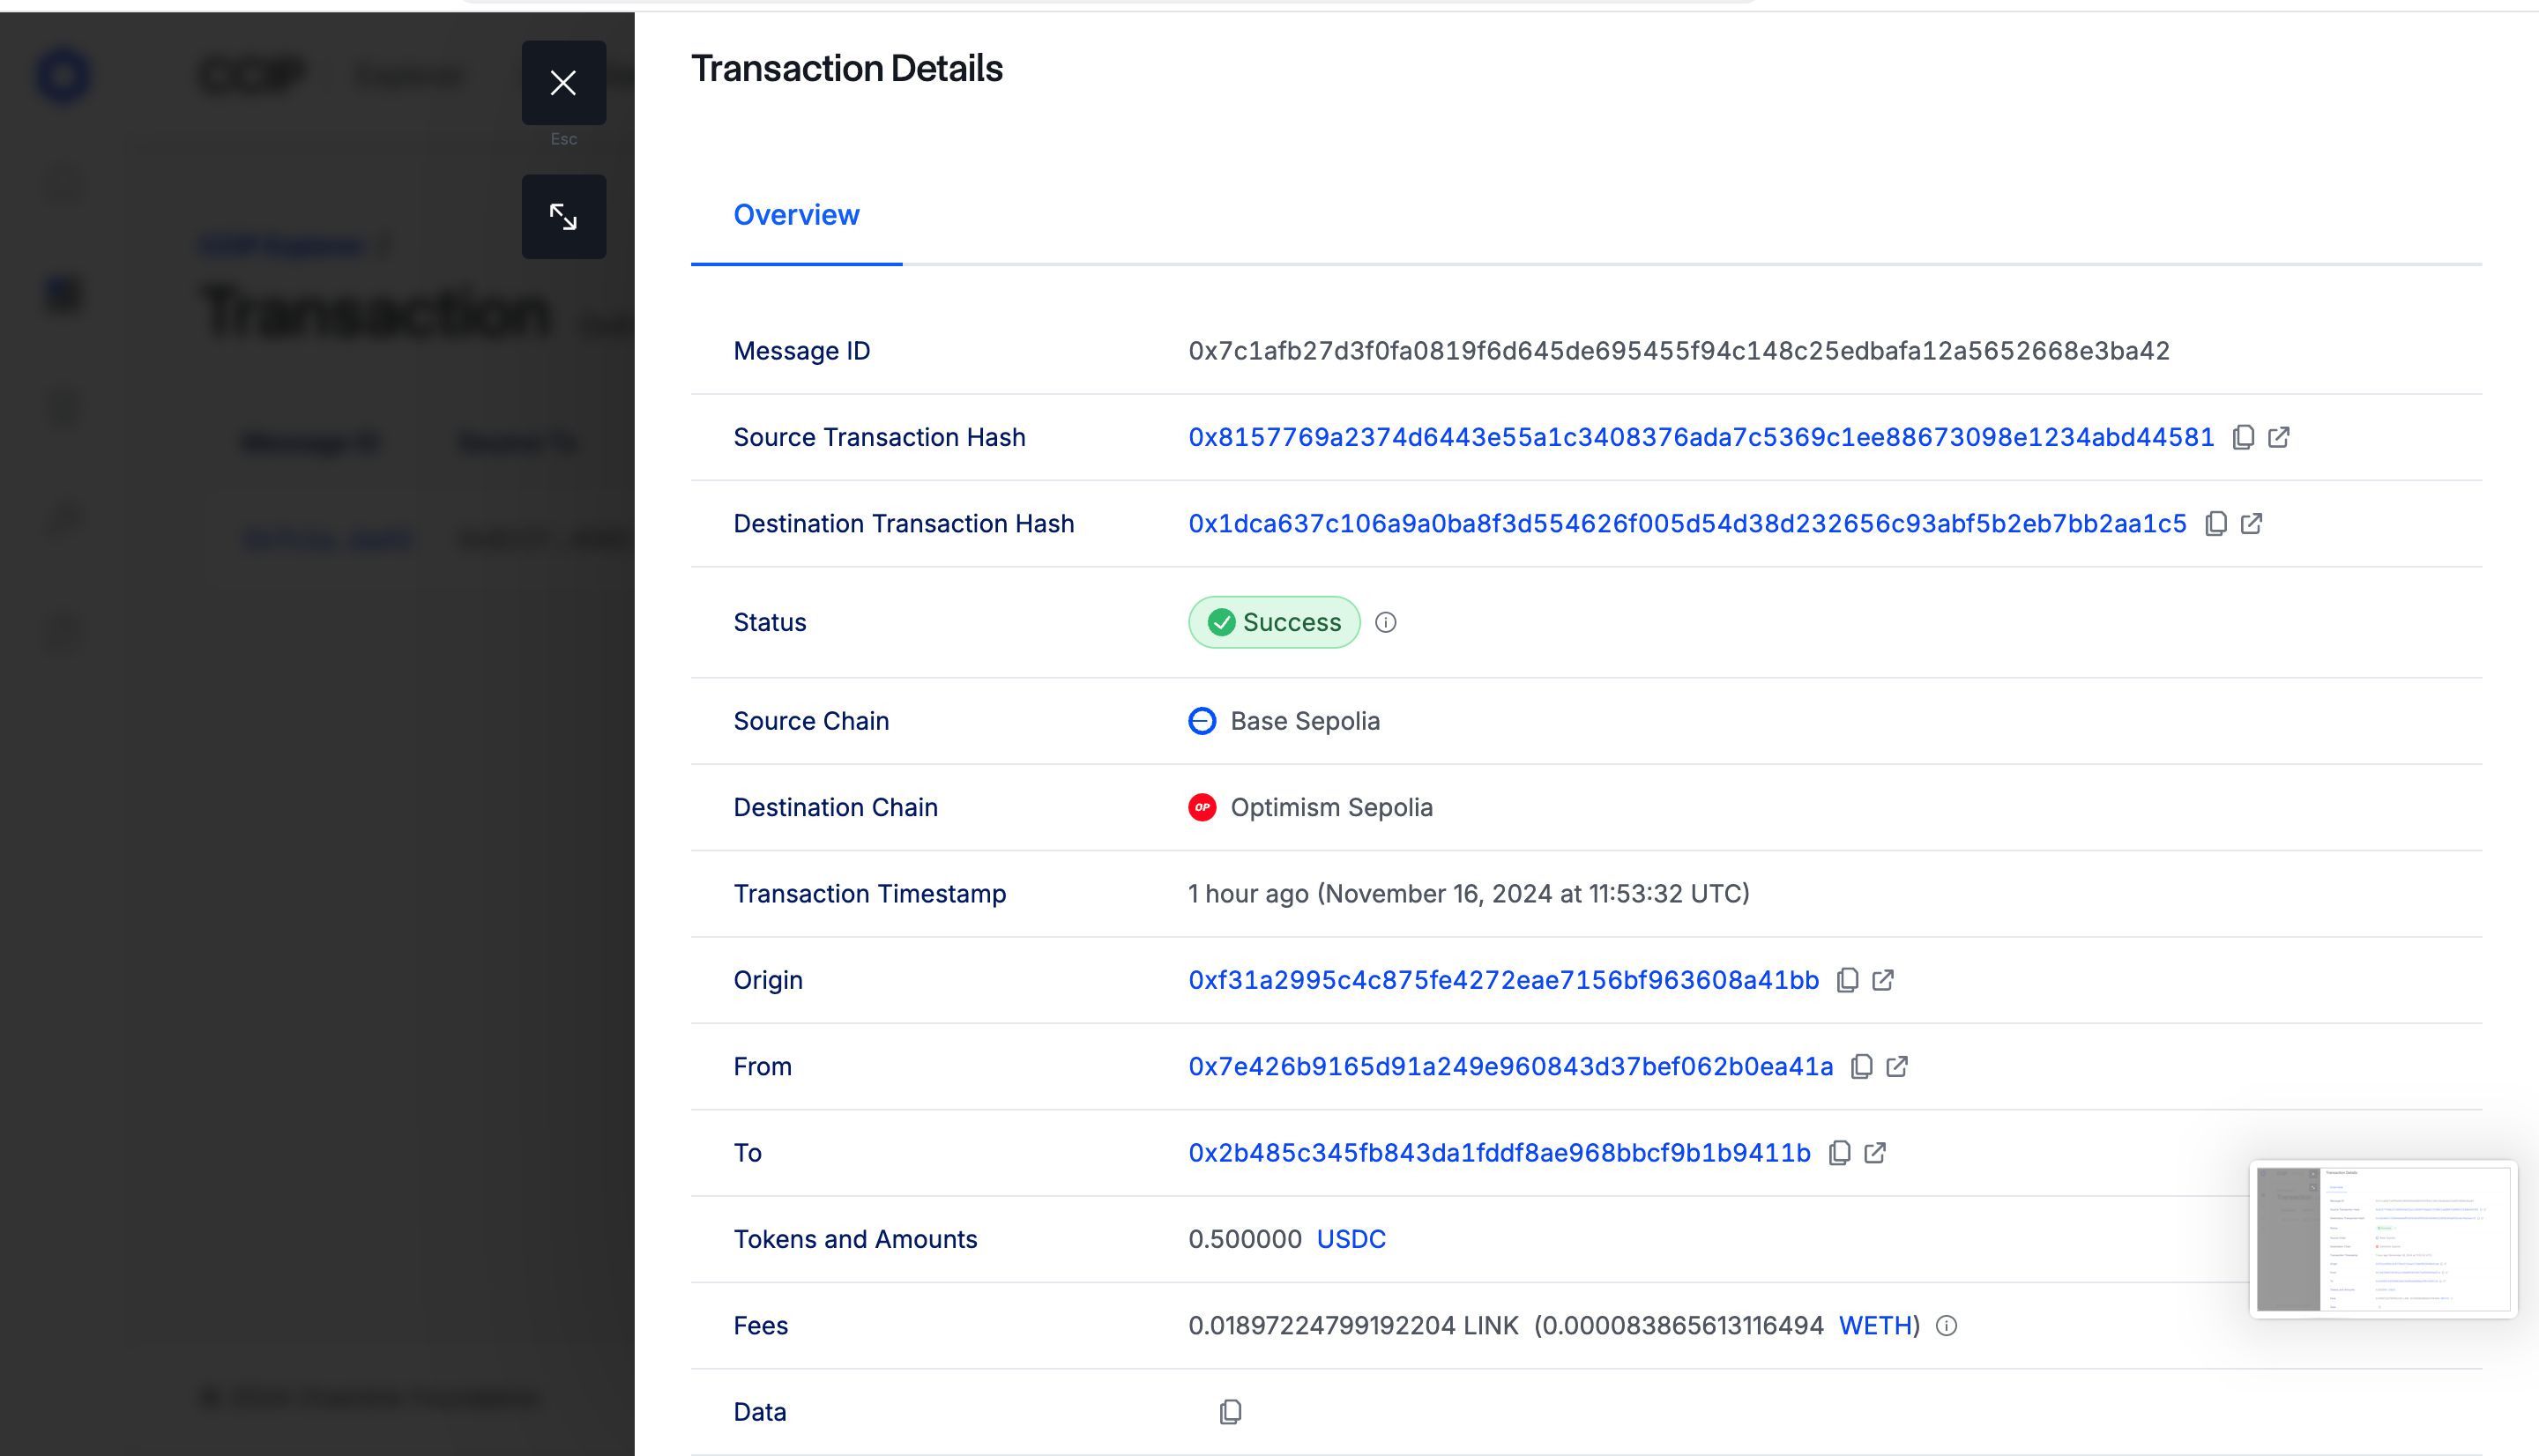Show info about the Fees
This screenshot has height=1456, width=2539.
coord(1946,1326)
